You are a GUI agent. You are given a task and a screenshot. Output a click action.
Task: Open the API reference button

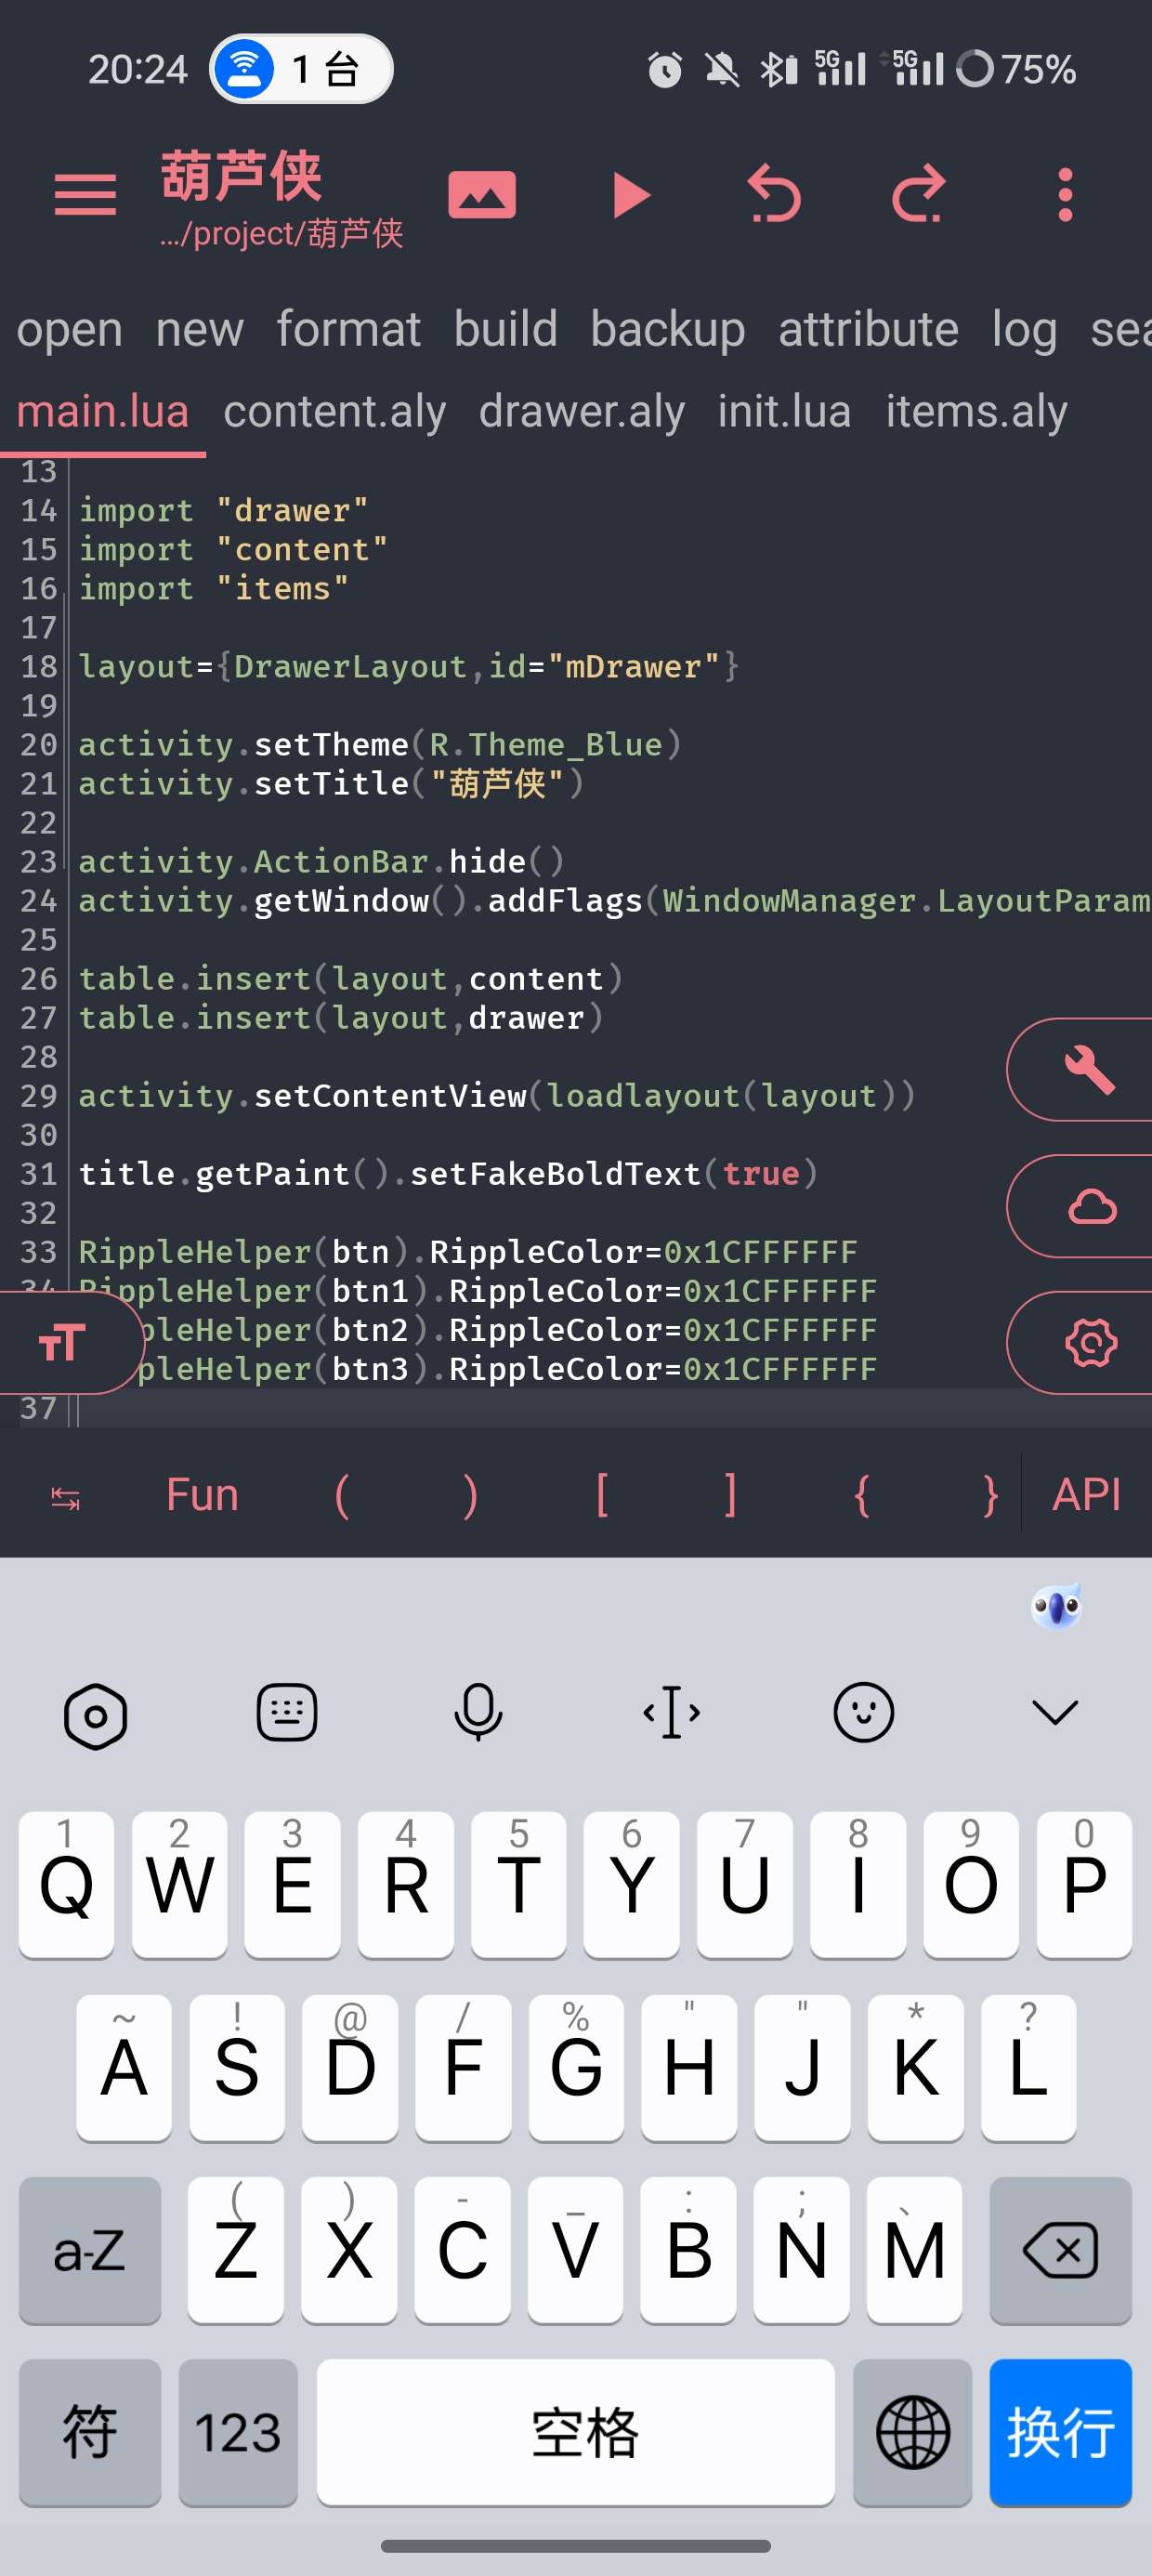tap(1086, 1496)
